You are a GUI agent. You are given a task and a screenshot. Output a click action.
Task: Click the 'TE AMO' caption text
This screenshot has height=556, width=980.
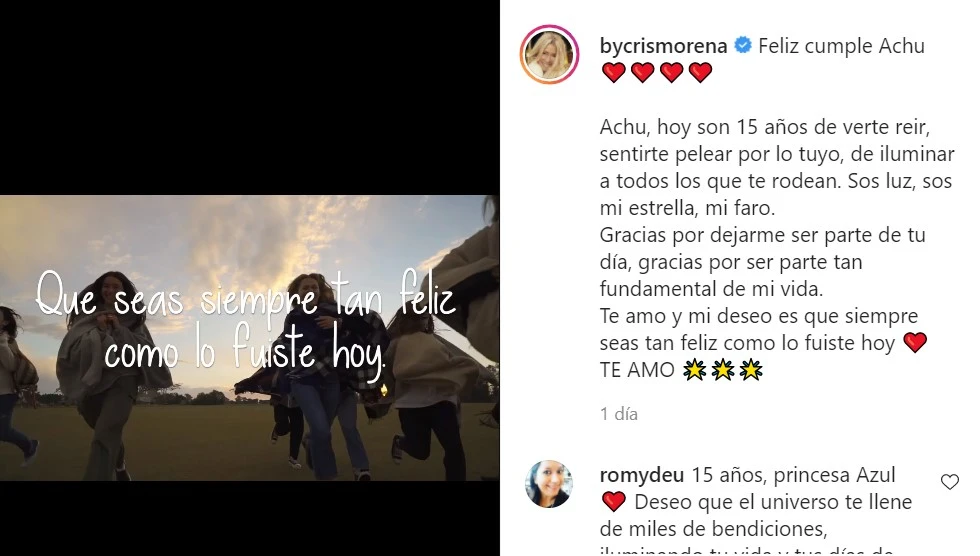point(637,370)
